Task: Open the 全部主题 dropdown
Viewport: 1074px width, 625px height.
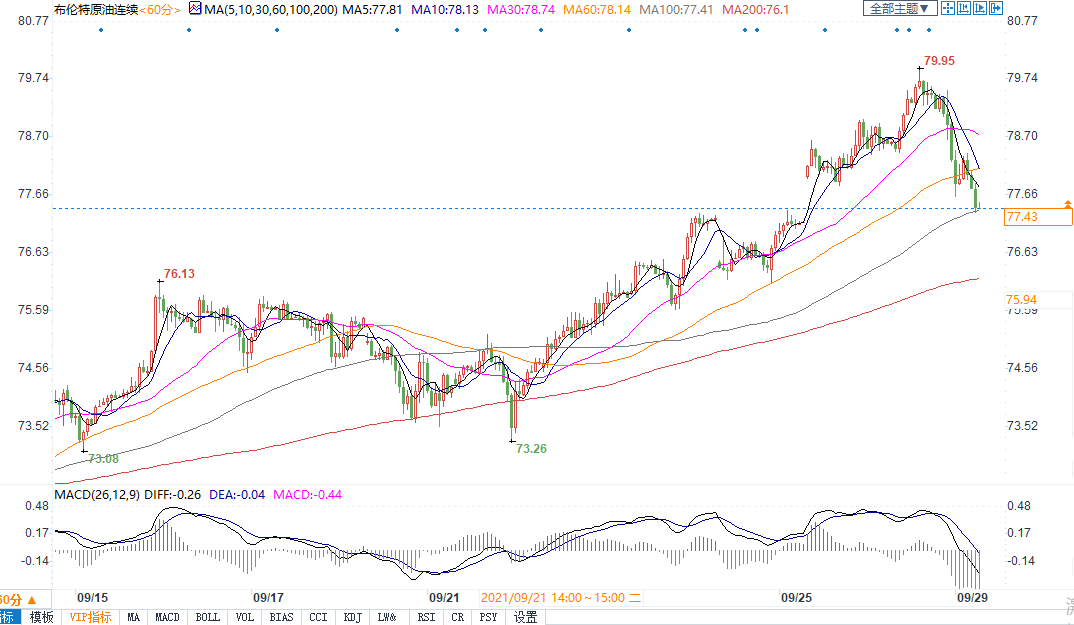Action: pos(899,9)
